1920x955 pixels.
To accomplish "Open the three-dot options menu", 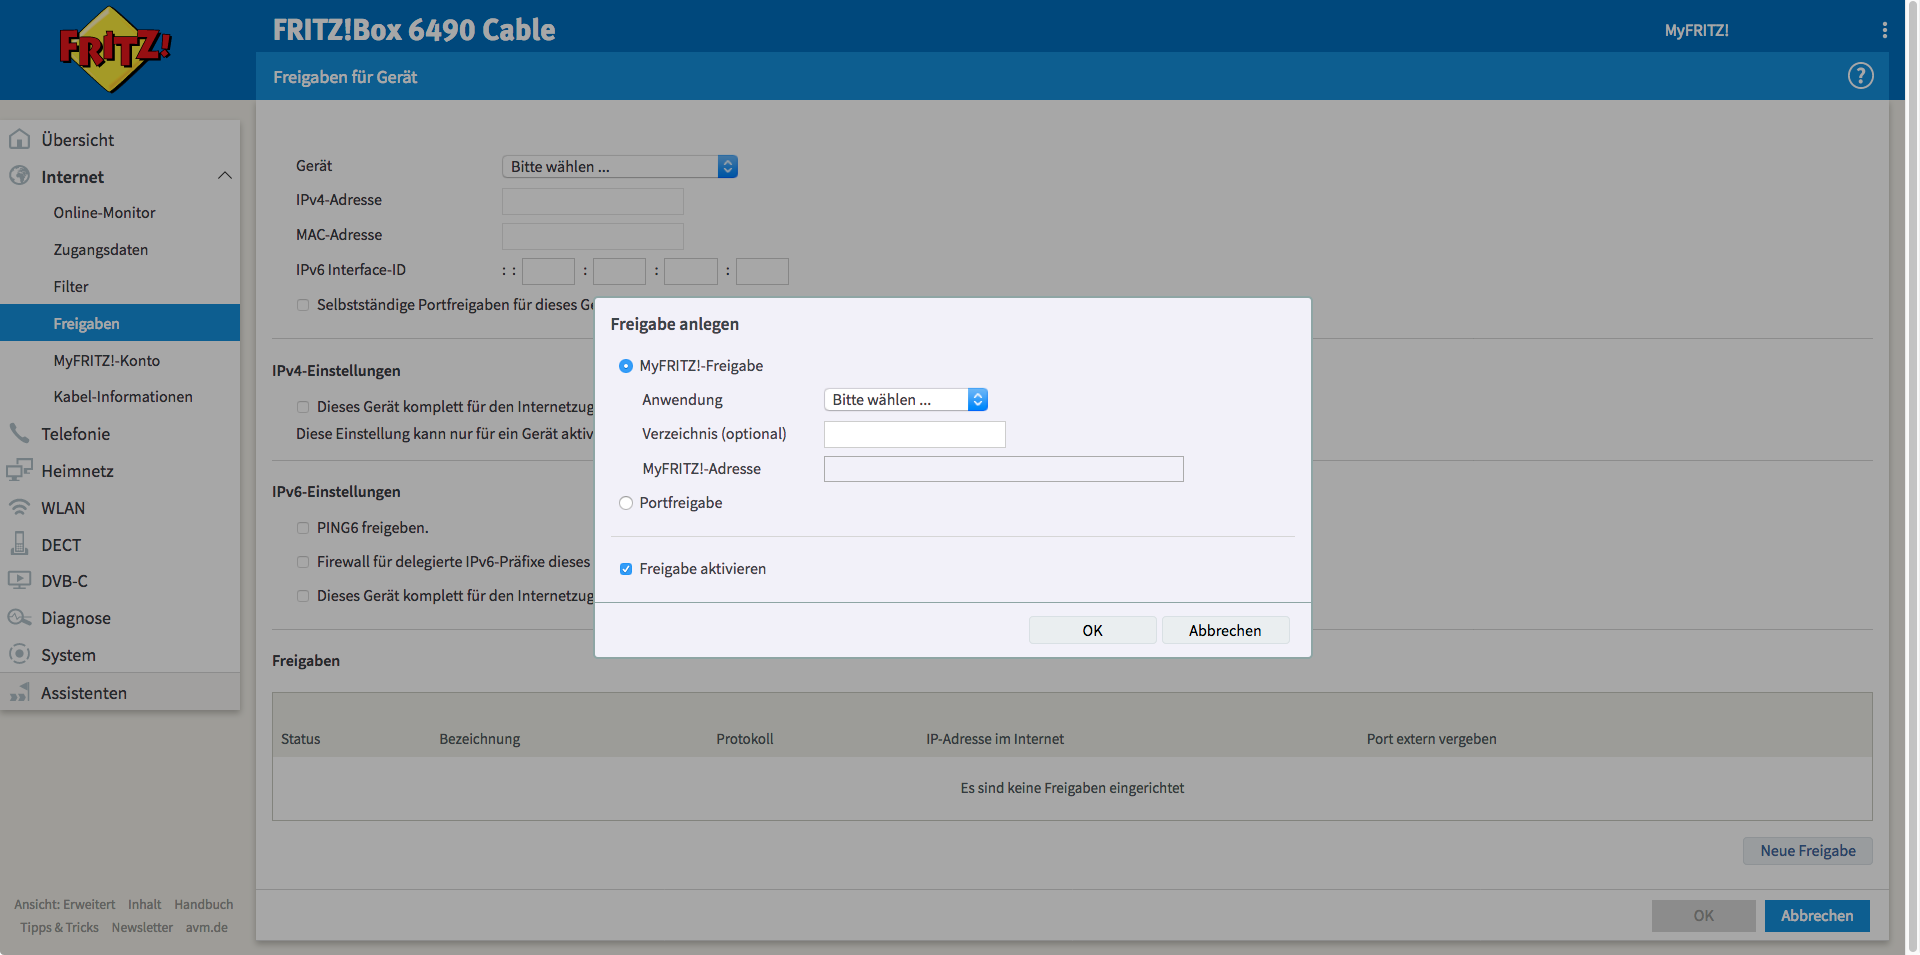I will [x=1884, y=30].
